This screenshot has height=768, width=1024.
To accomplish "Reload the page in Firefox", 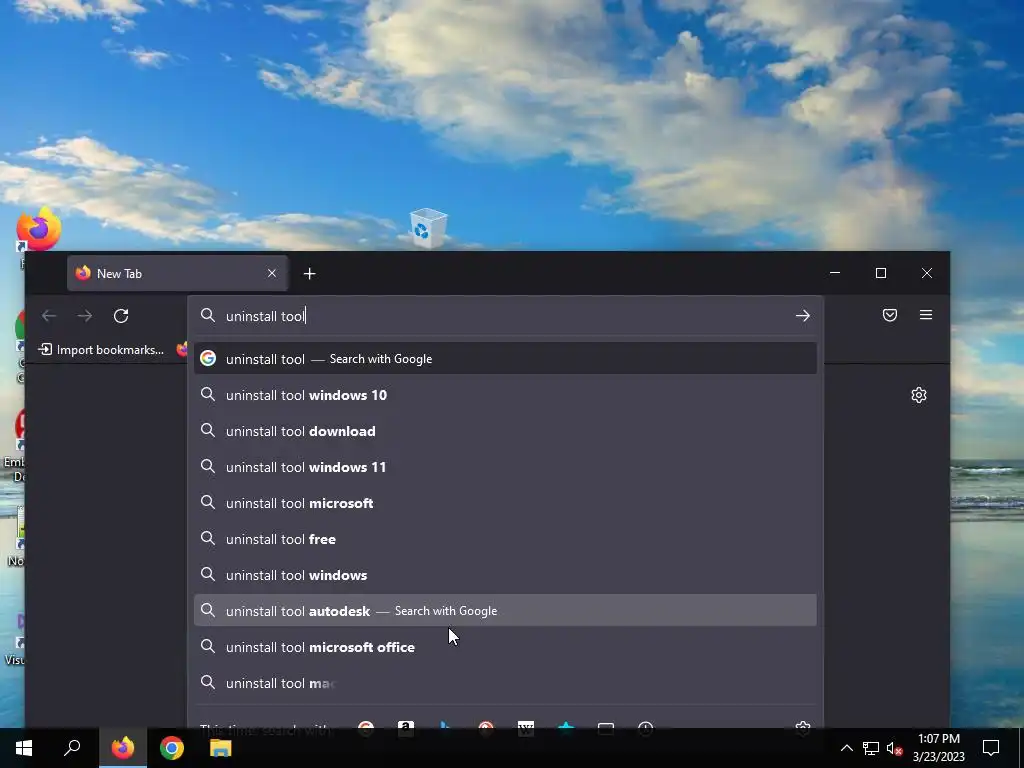I will point(121,316).
